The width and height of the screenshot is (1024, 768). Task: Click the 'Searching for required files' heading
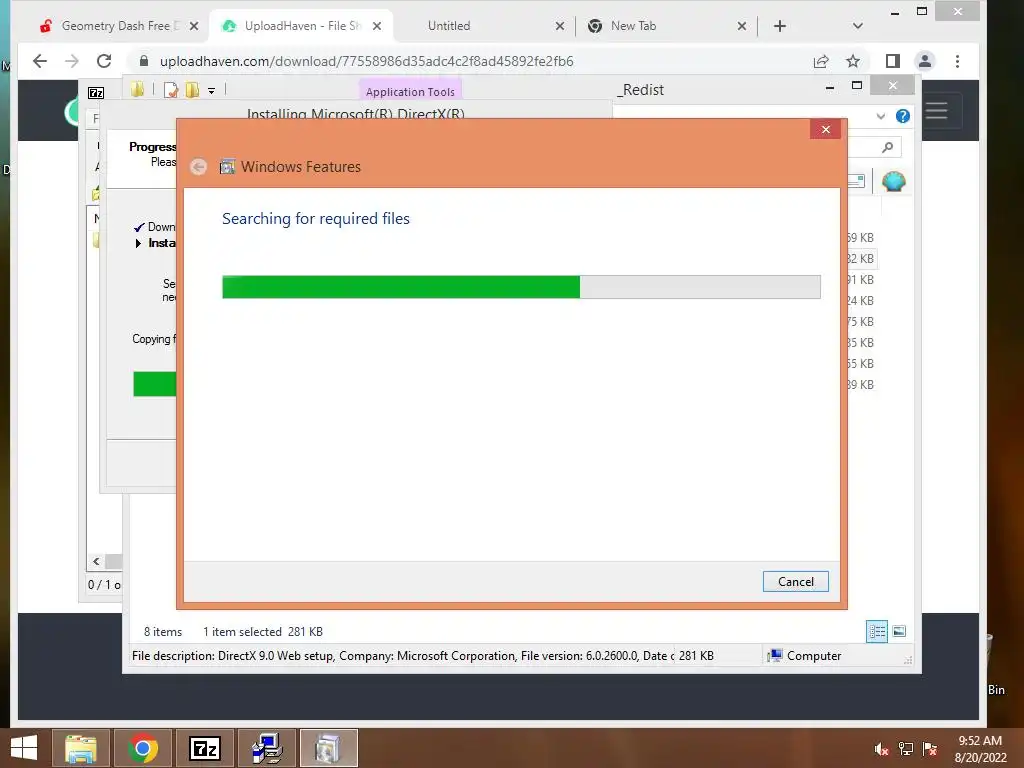[315, 219]
